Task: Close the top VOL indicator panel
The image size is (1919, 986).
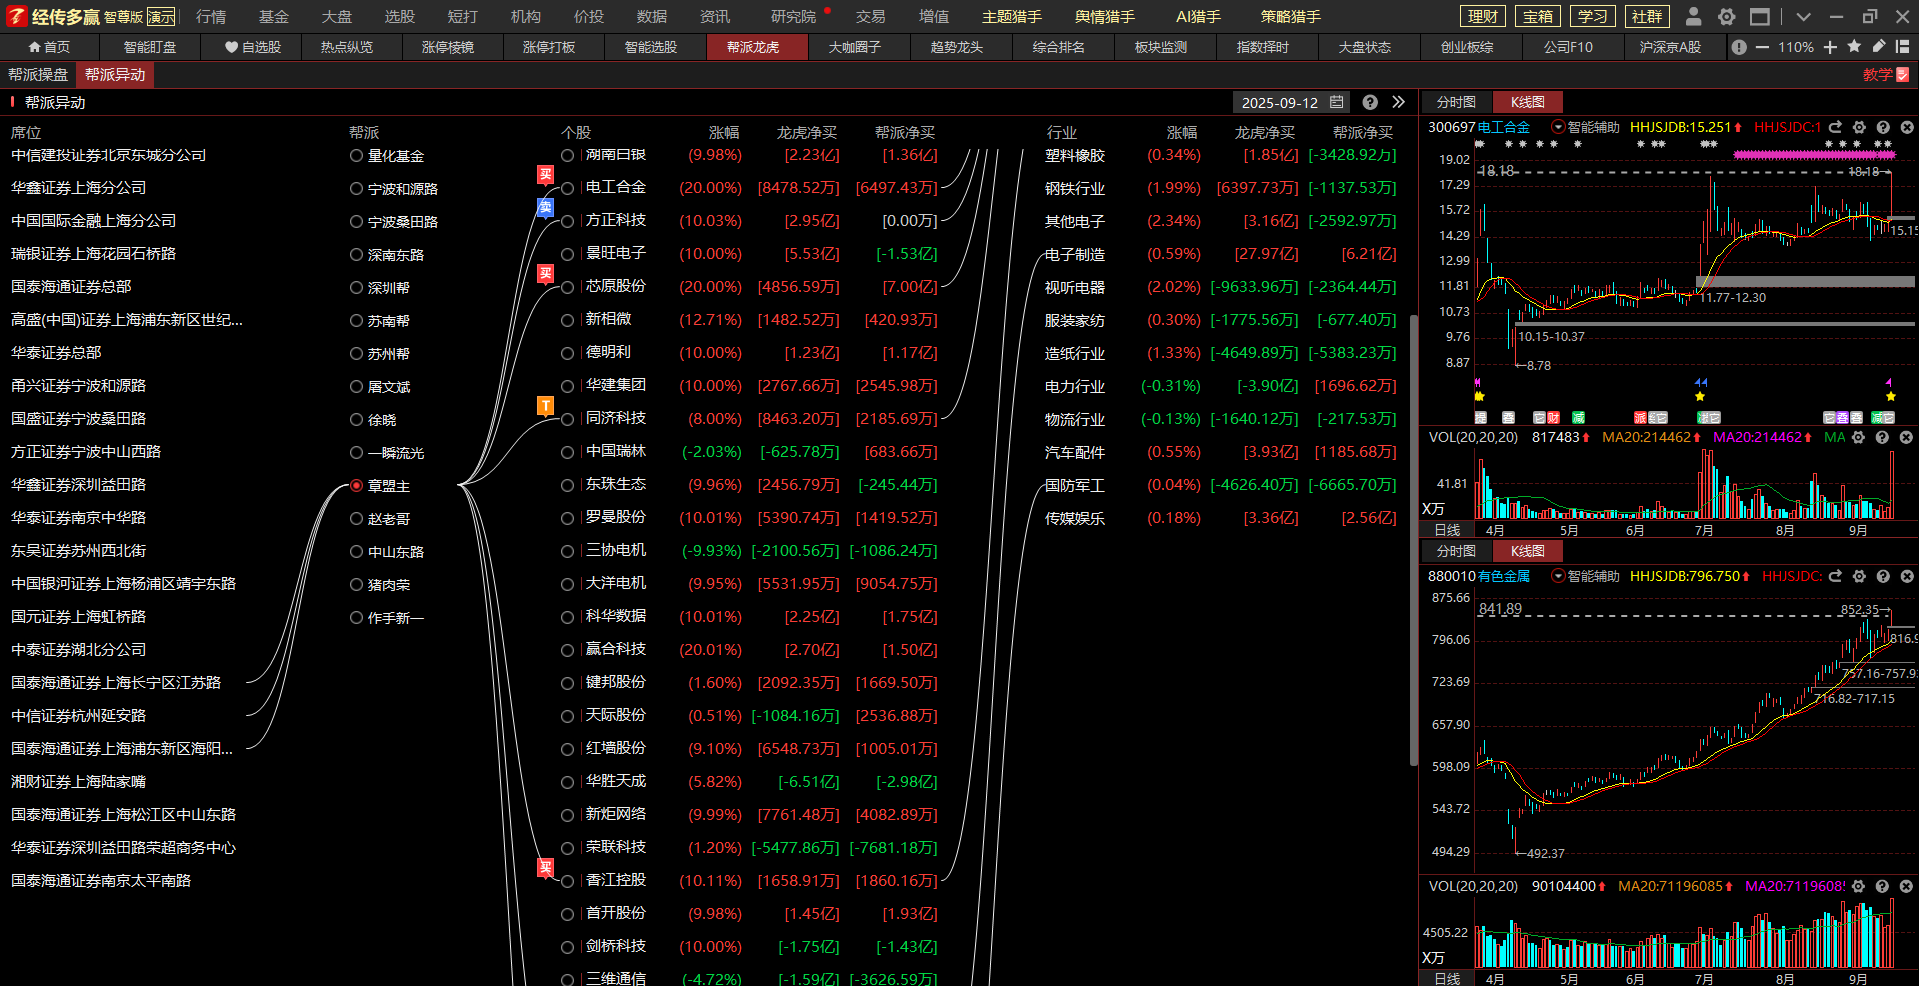Action: [1906, 437]
